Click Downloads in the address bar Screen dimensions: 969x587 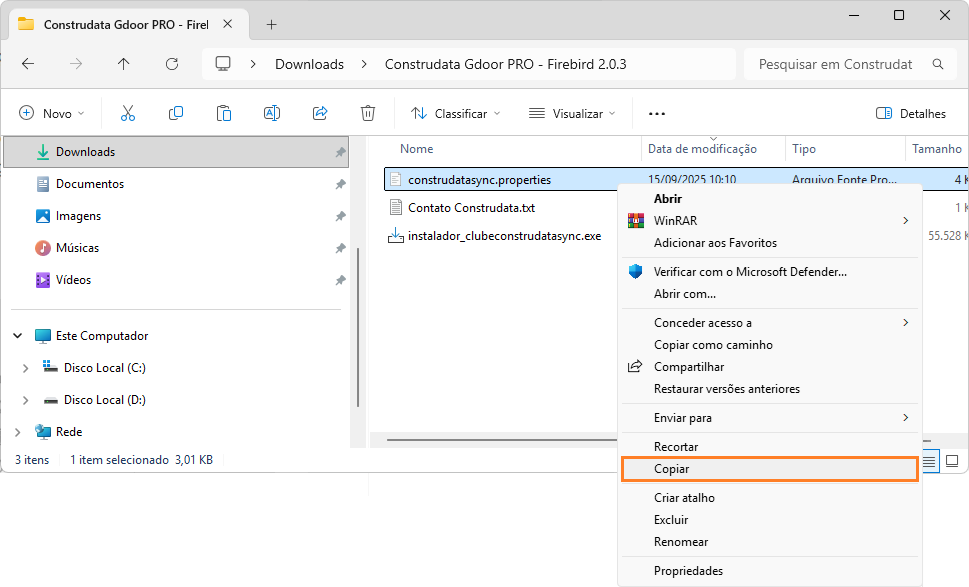point(309,64)
